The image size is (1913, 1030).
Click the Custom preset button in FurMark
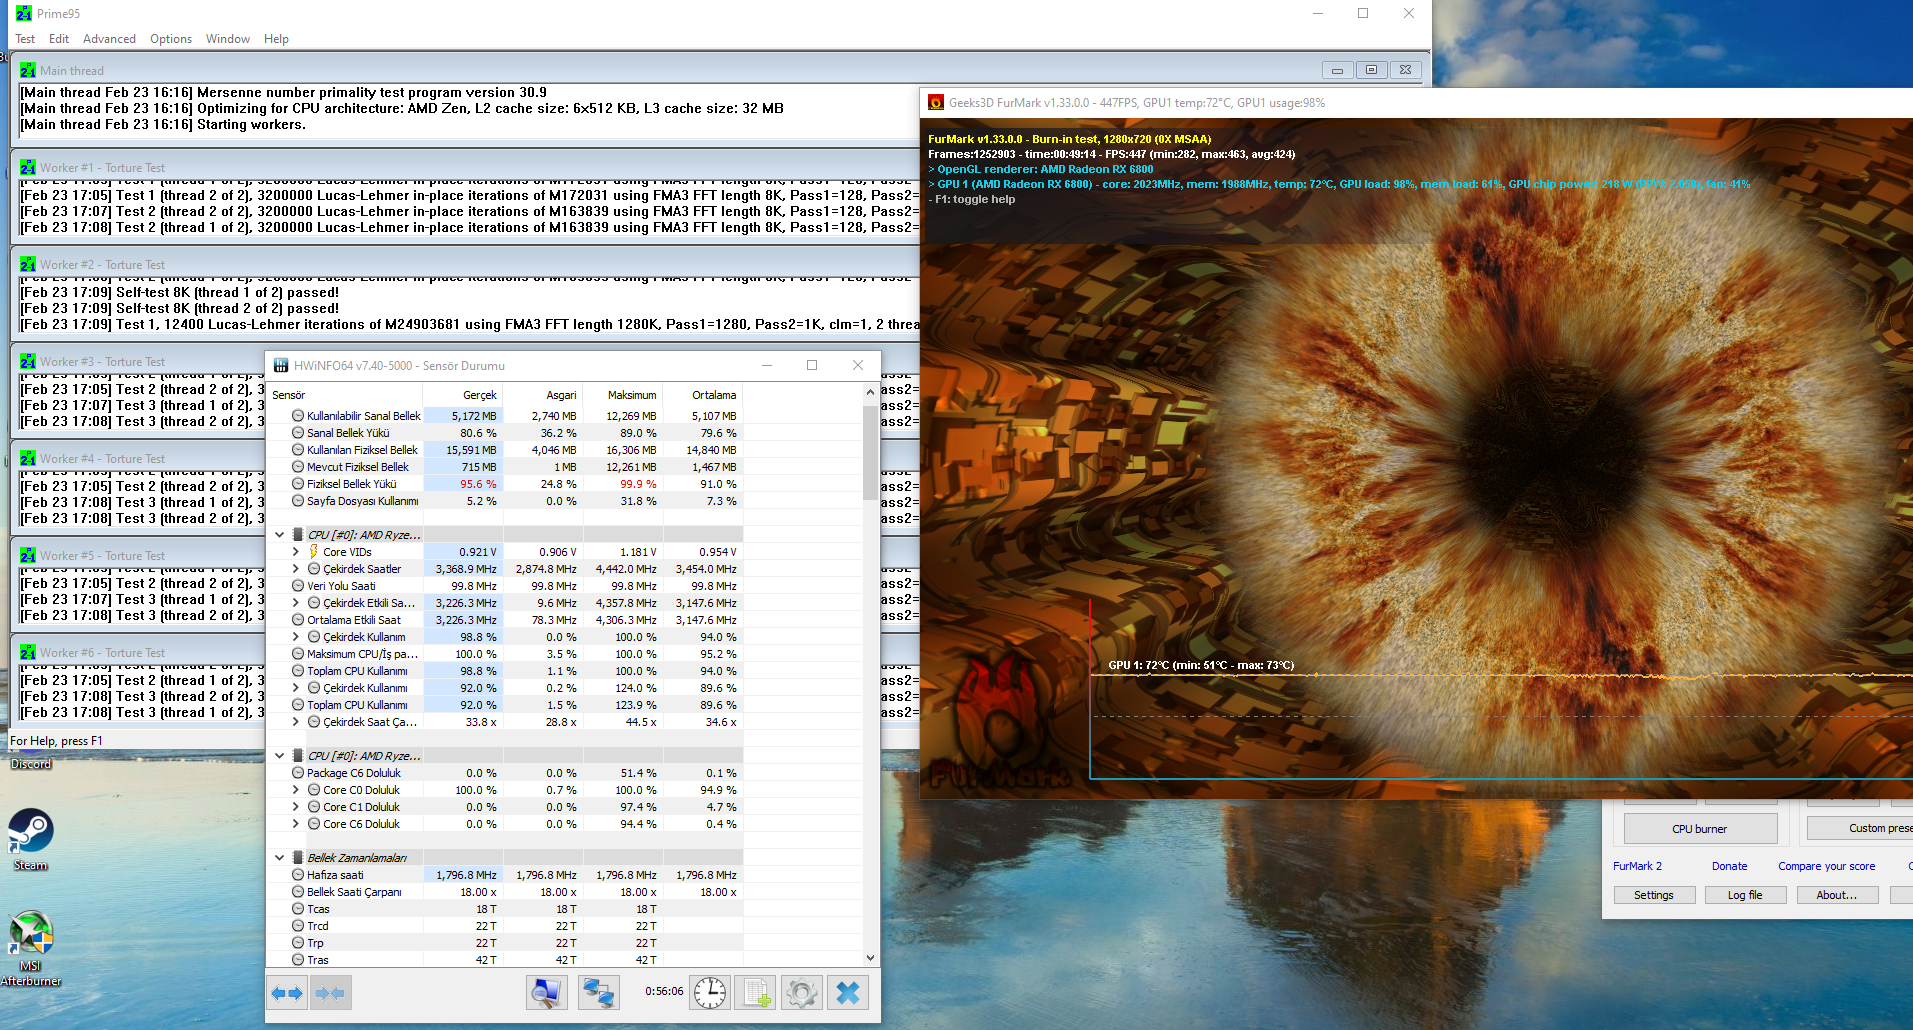[x=1860, y=829]
